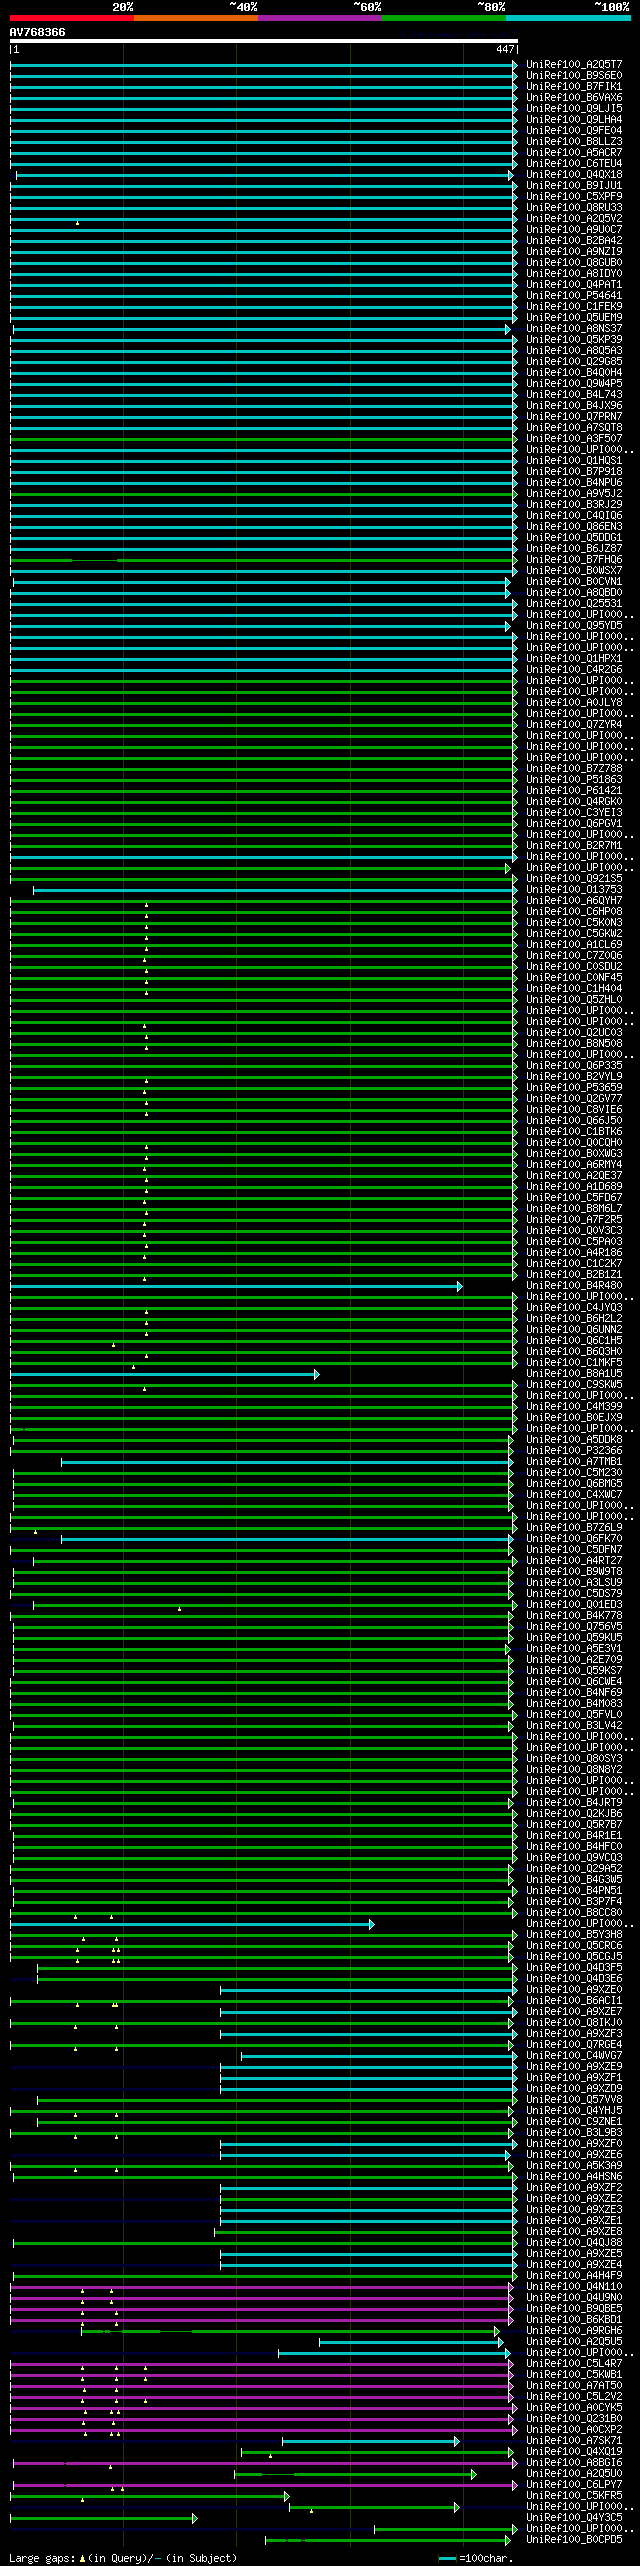Select UniRef100_A9RGH6 hit label
This screenshot has height=2566, width=640.
(x=574, y=2331)
